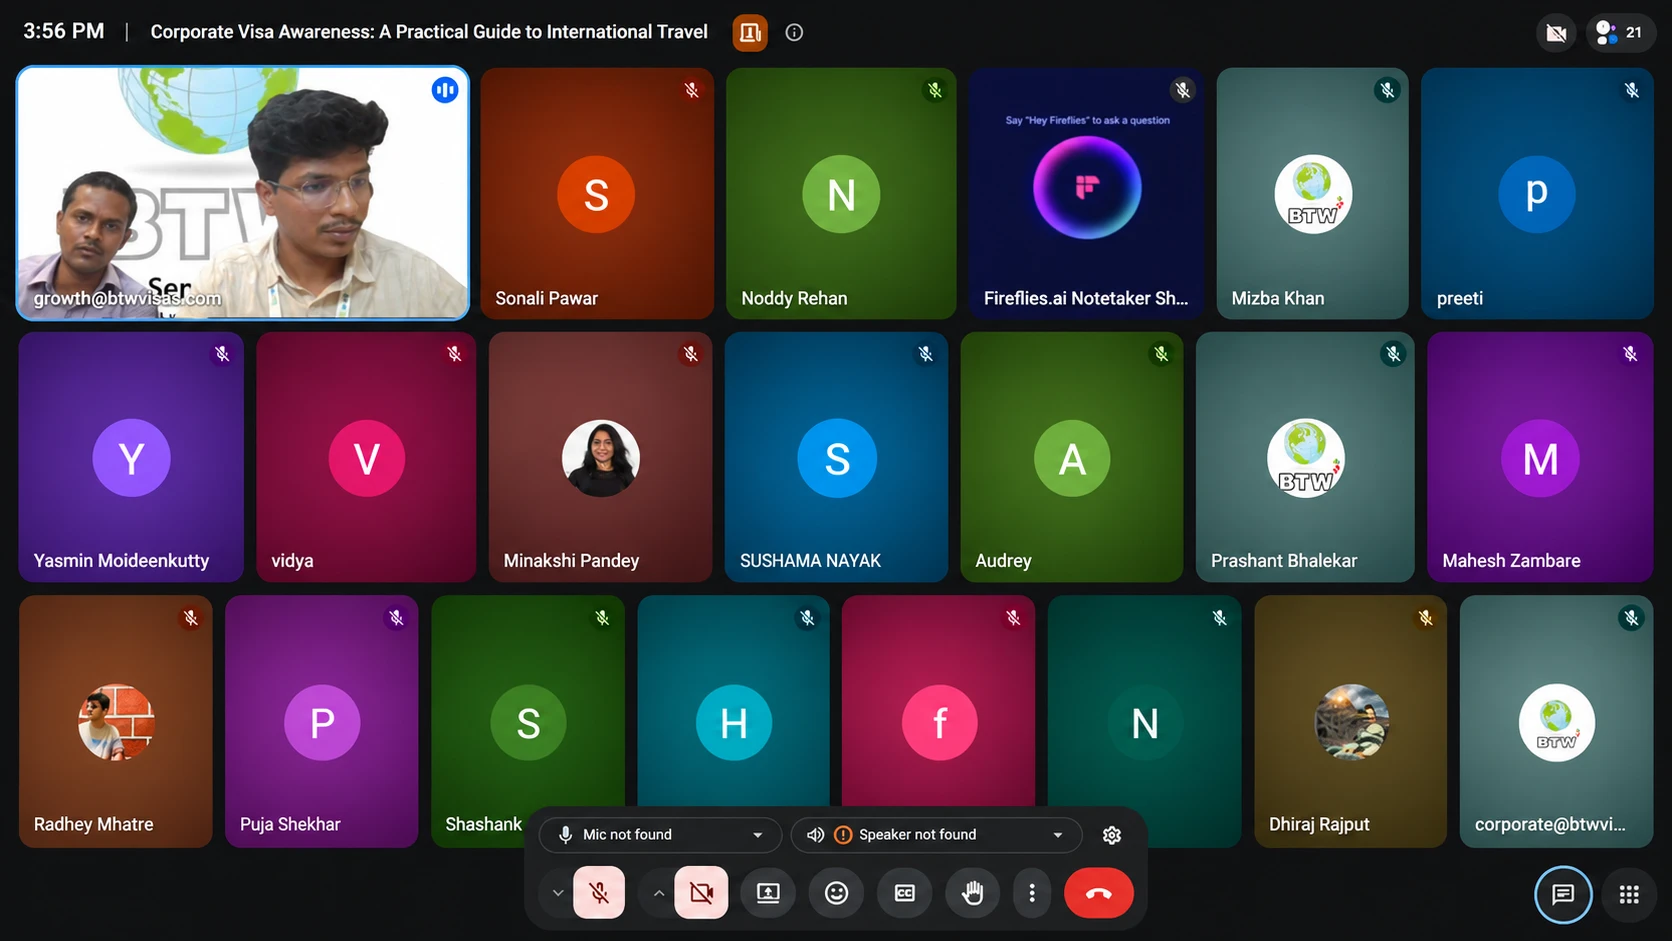Open the in-call chat panel
Viewport: 1672px width, 941px height.
[x=1563, y=894]
